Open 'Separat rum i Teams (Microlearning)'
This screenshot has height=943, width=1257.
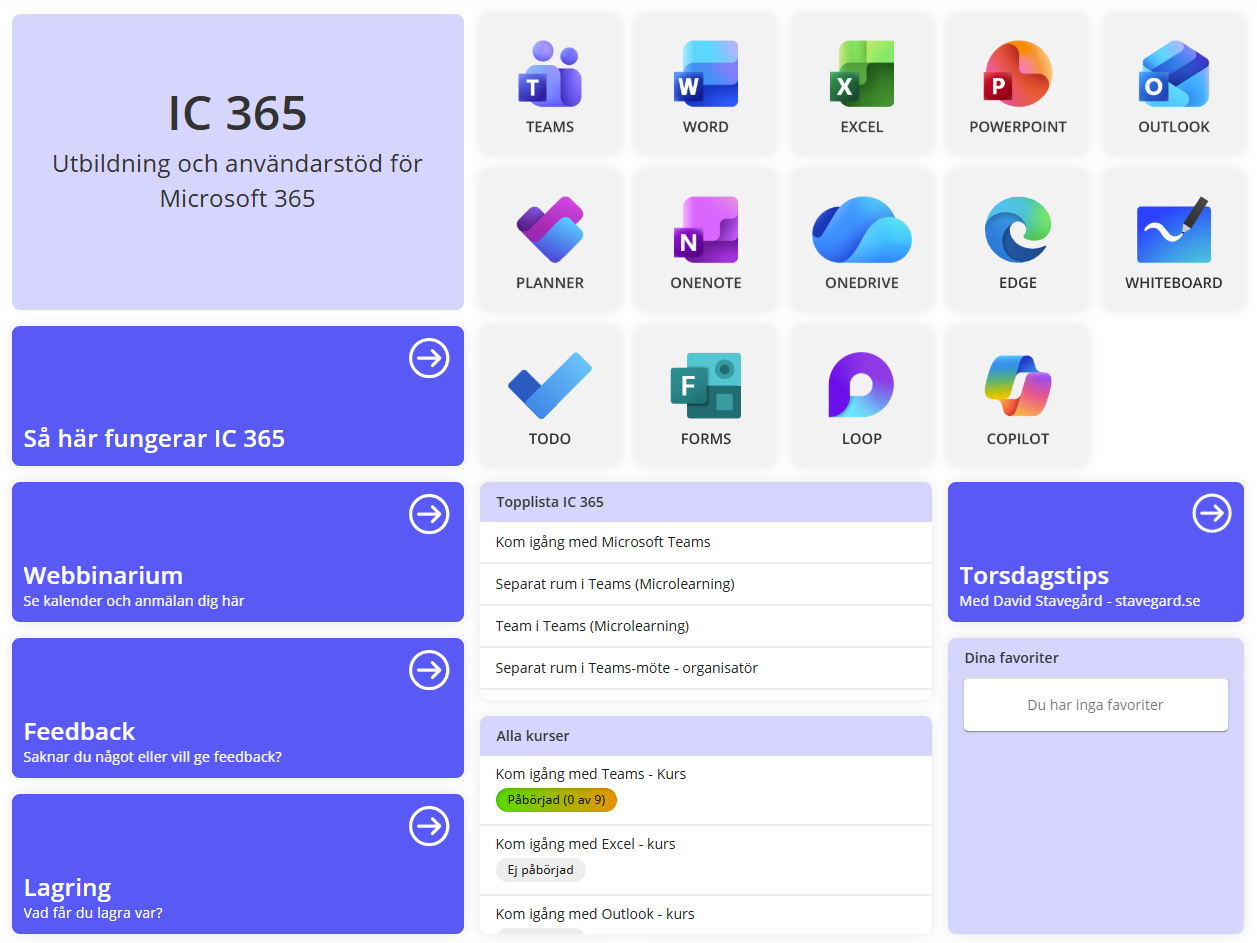(706, 584)
